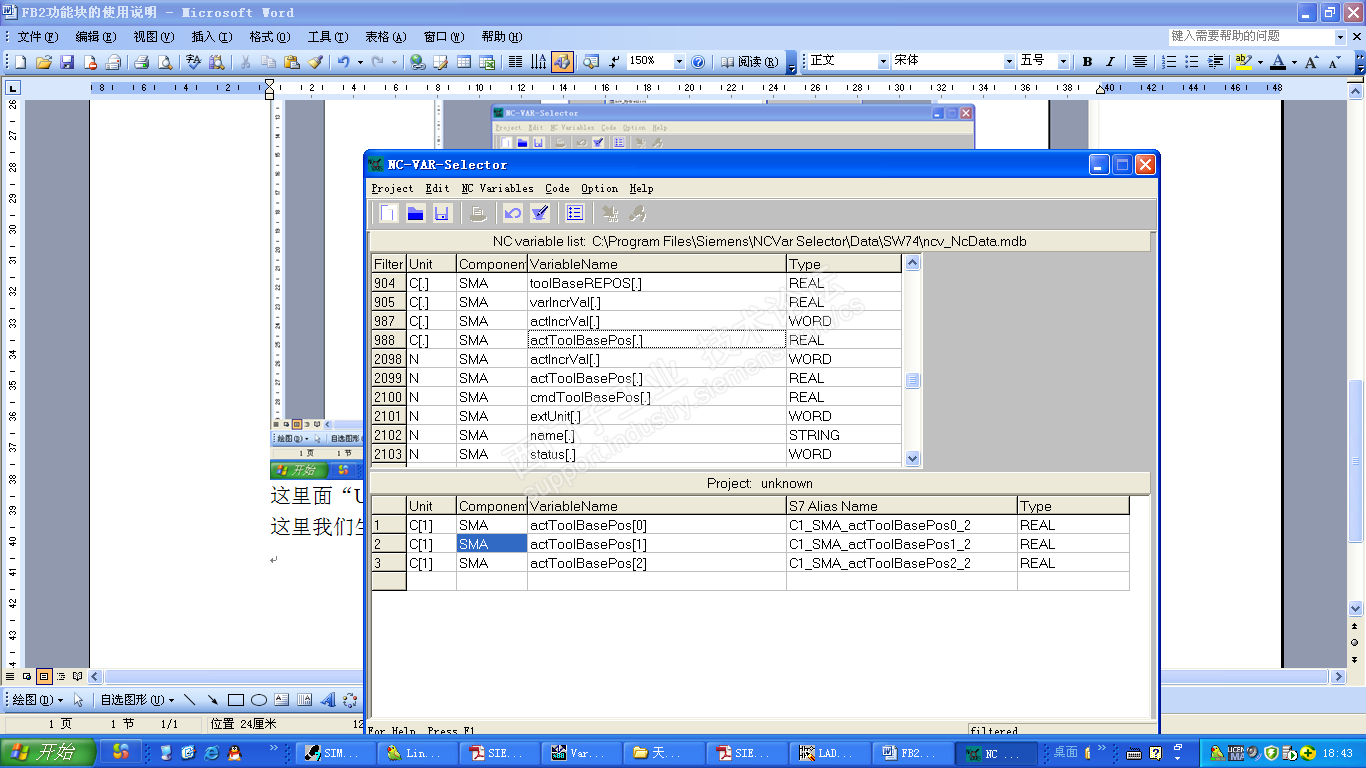Click the checkmark pen icon in NC-VAR-Selector
This screenshot has height=768, width=1366.
click(540, 213)
